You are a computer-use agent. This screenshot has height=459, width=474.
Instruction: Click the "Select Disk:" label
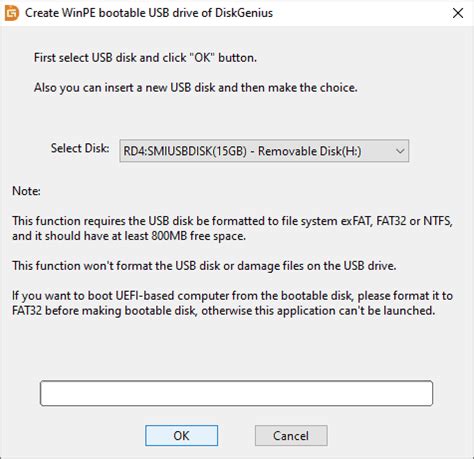(80, 148)
